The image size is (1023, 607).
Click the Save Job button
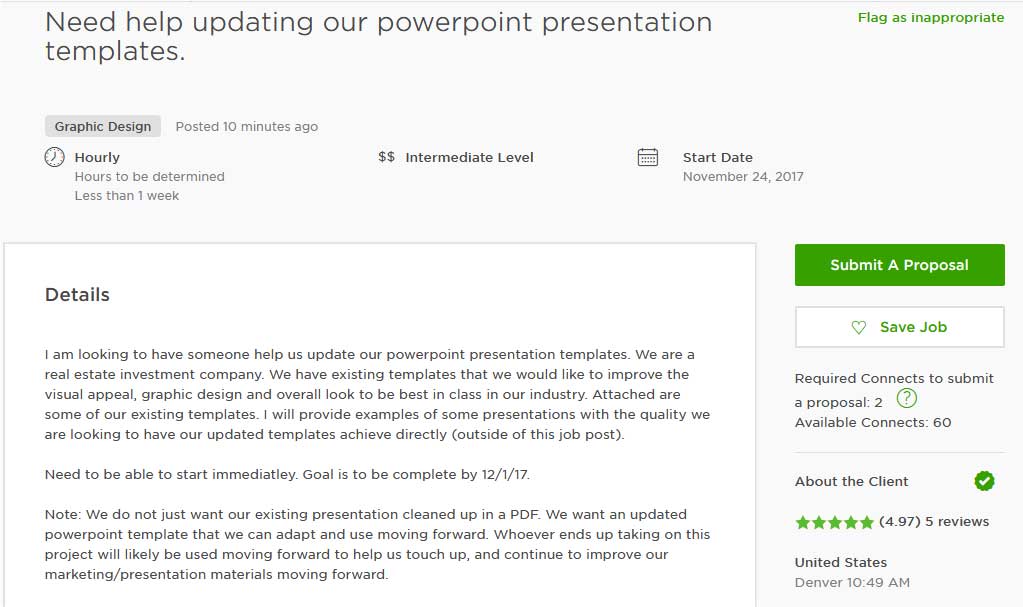(899, 327)
